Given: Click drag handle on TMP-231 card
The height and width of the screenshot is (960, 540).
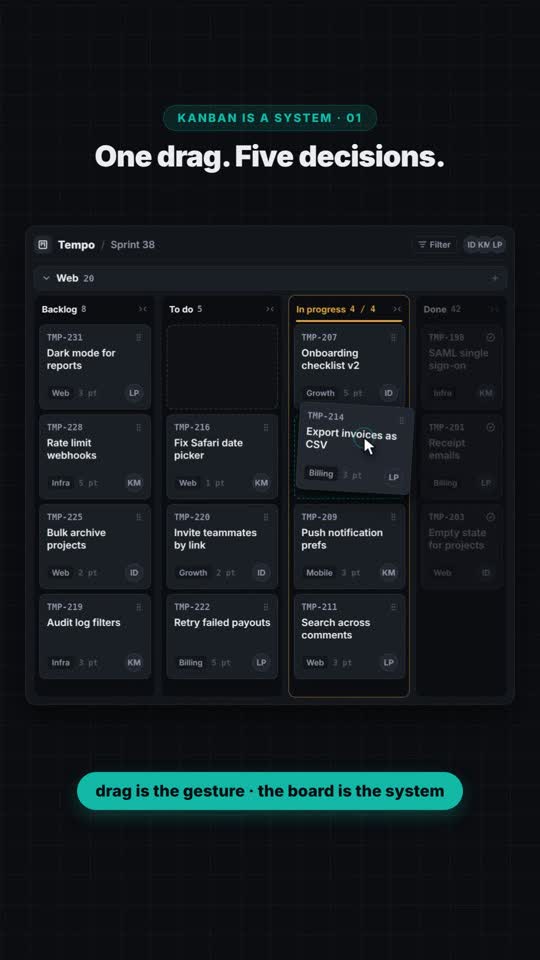Looking at the screenshot, I should (x=138, y=337).
